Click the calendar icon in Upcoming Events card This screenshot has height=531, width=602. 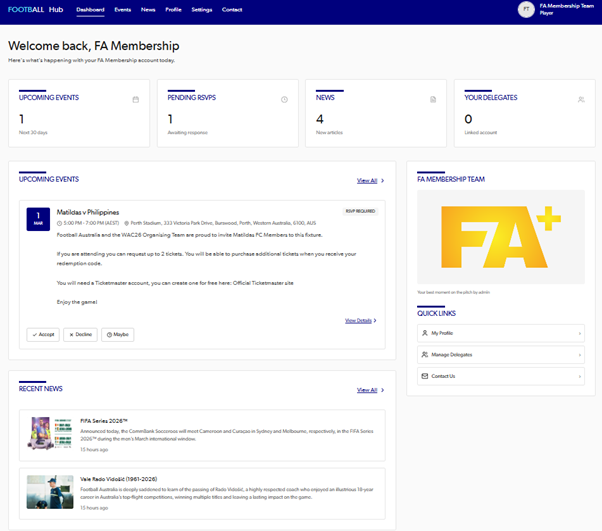[x=136, y=99]
